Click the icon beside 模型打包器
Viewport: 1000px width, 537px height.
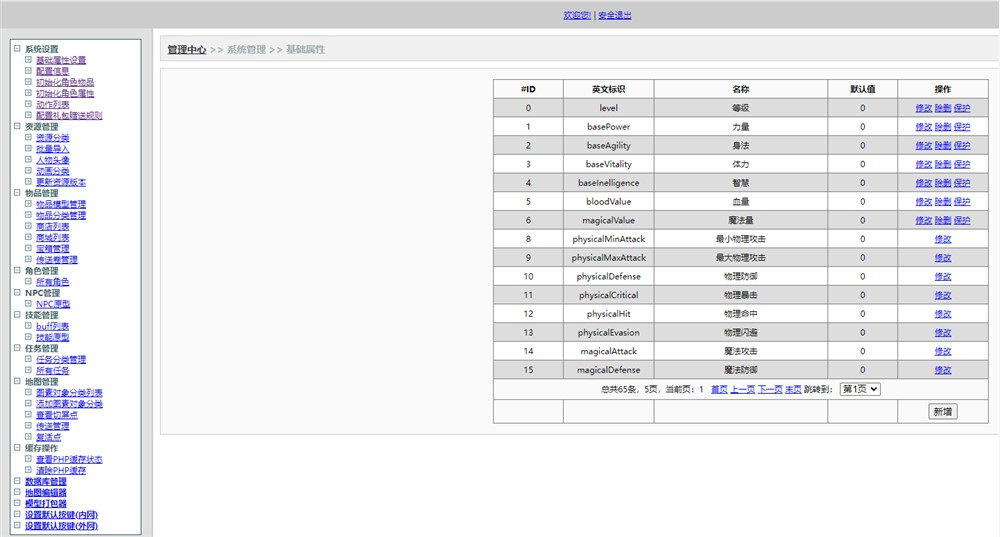(x=17, y=504)
